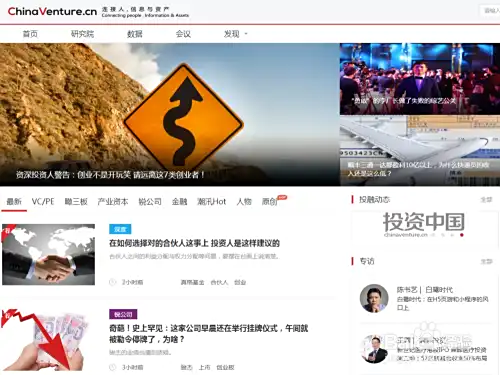Open the 研究院 navigation item

coord(82,34)
